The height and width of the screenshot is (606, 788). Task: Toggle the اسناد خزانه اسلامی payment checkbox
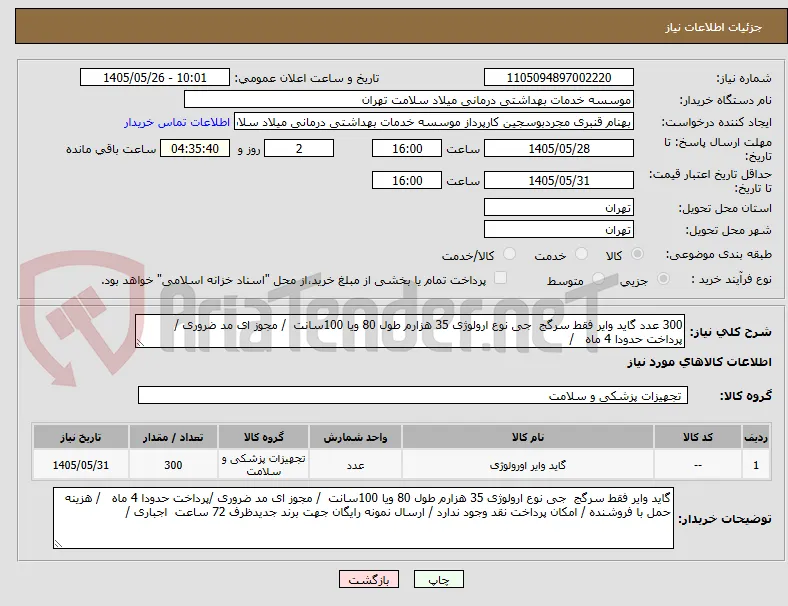(501, 278)
